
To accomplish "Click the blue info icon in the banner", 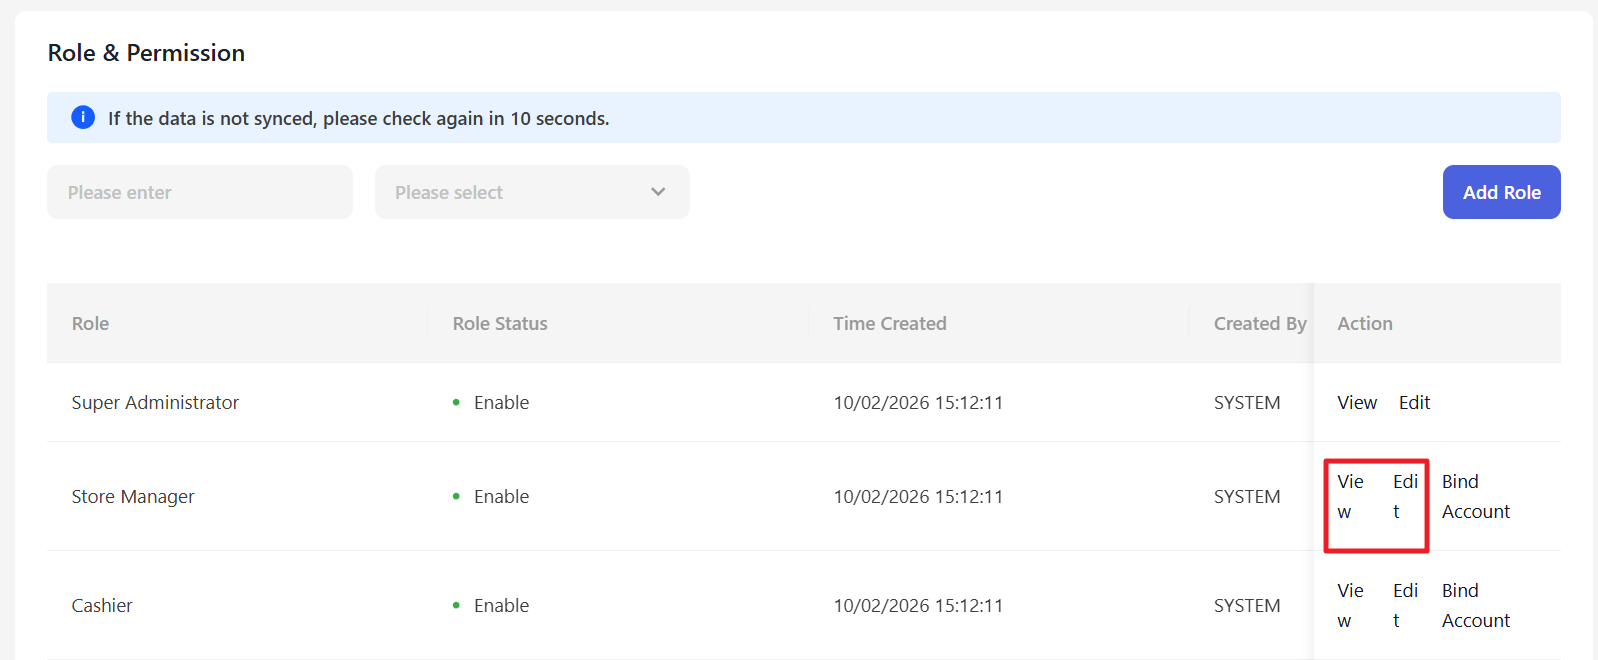I will [83, 118].
